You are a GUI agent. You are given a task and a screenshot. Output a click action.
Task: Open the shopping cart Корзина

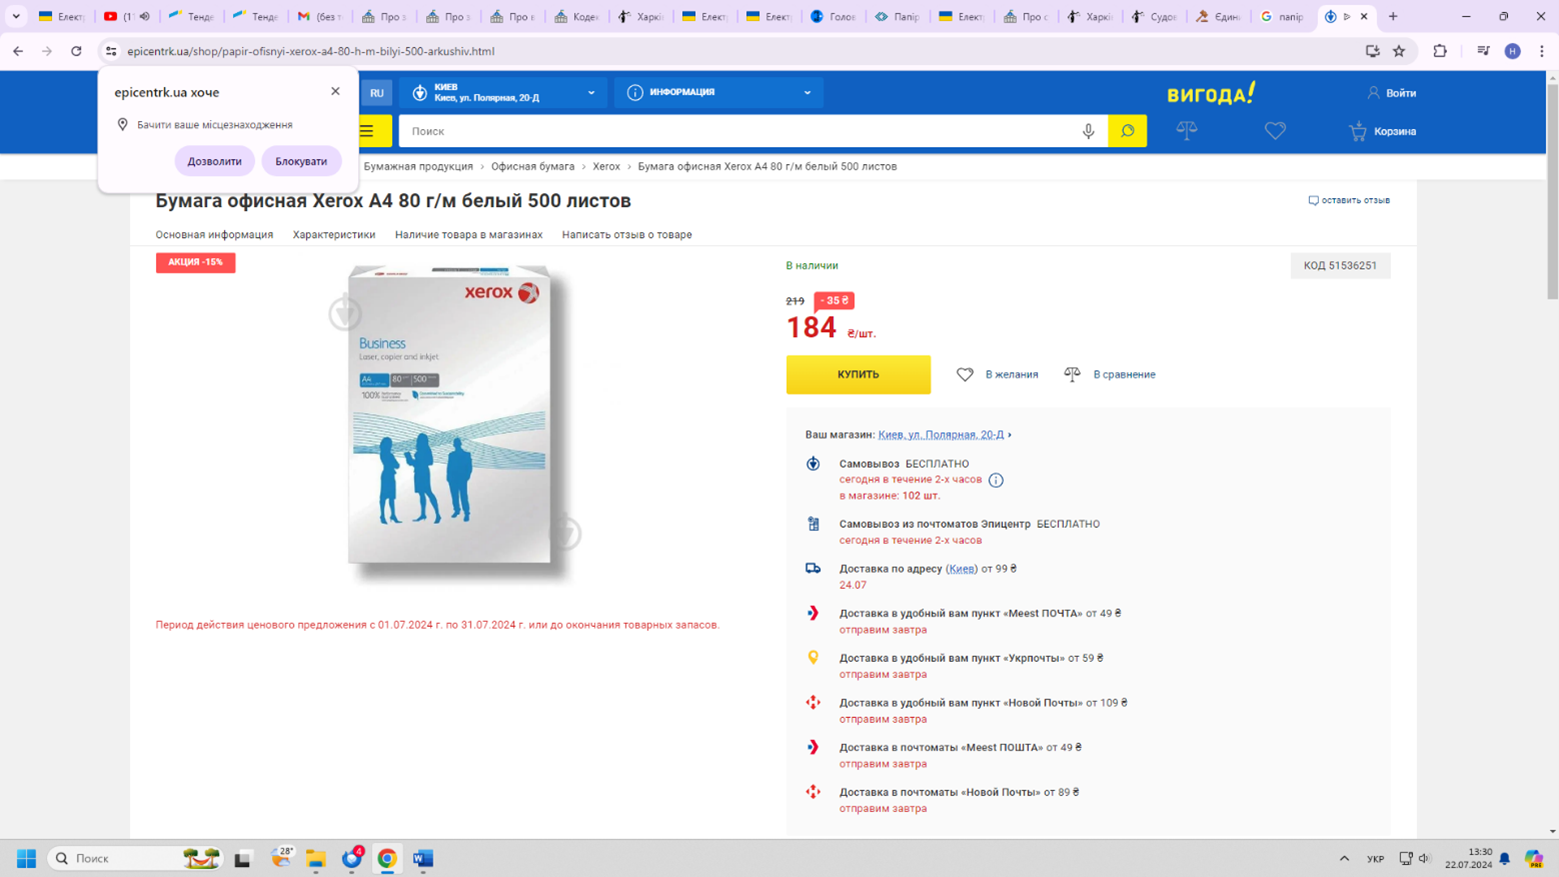click(1382, 131)
